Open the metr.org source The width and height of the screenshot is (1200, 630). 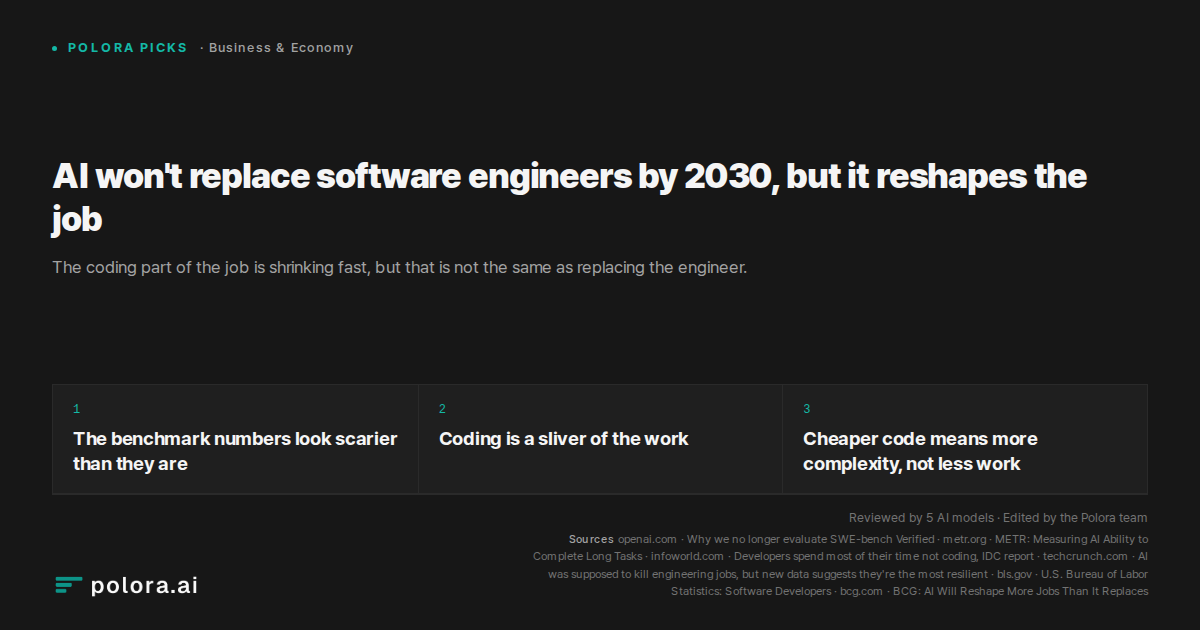964,539
